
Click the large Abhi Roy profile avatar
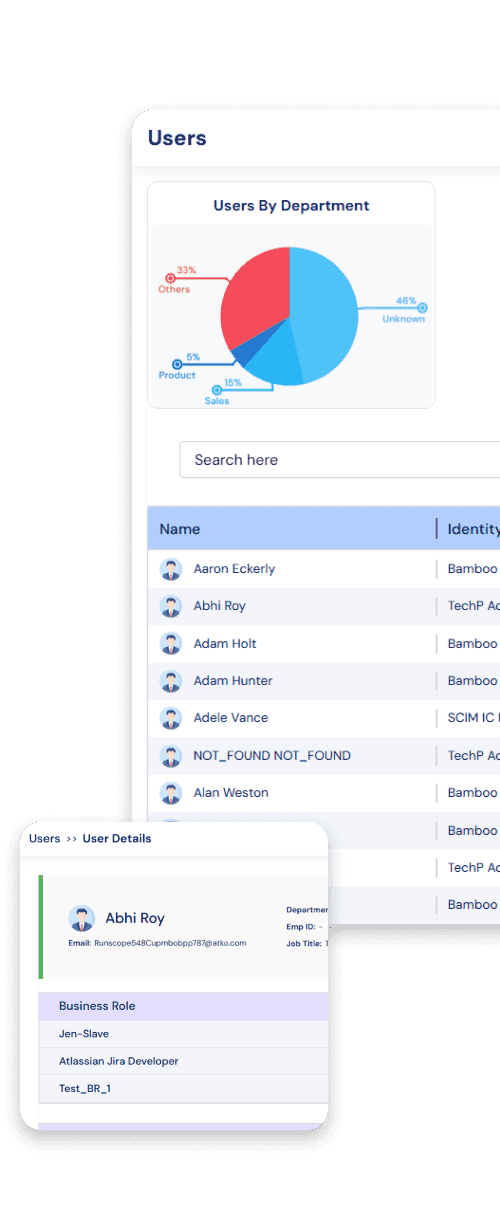[81, 919]
